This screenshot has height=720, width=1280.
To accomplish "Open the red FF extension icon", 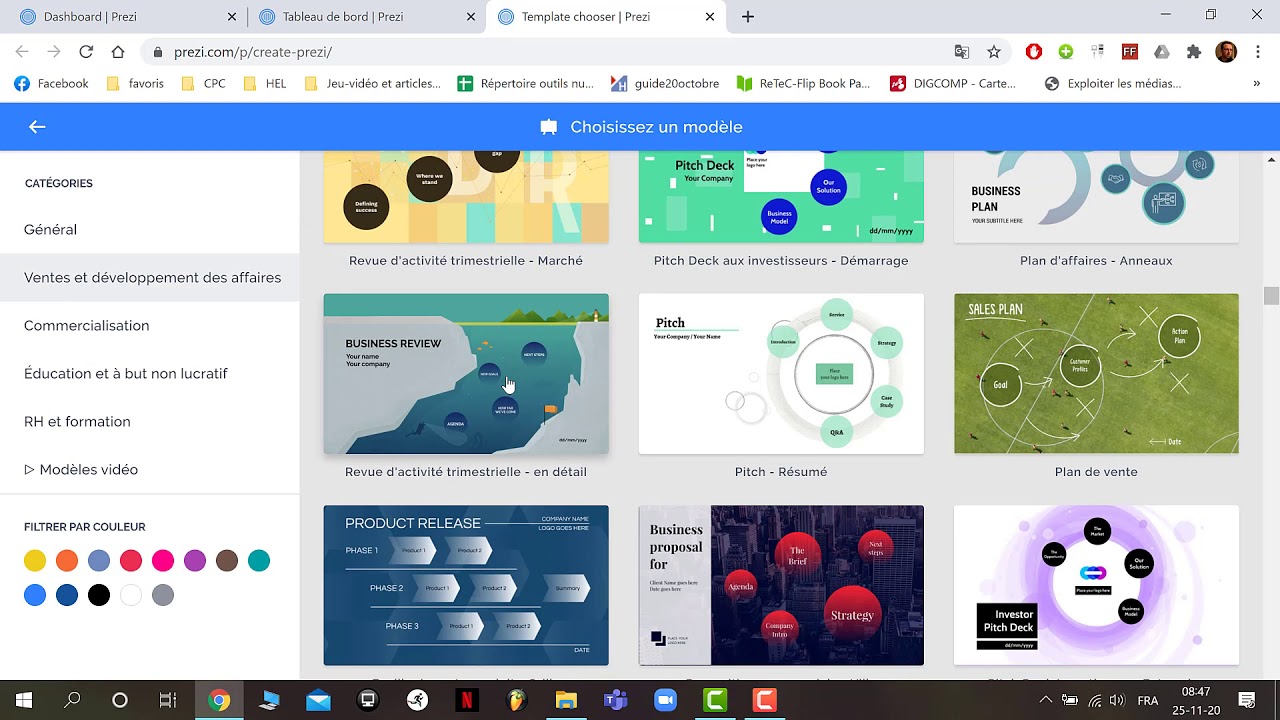I will (1130, 52).
